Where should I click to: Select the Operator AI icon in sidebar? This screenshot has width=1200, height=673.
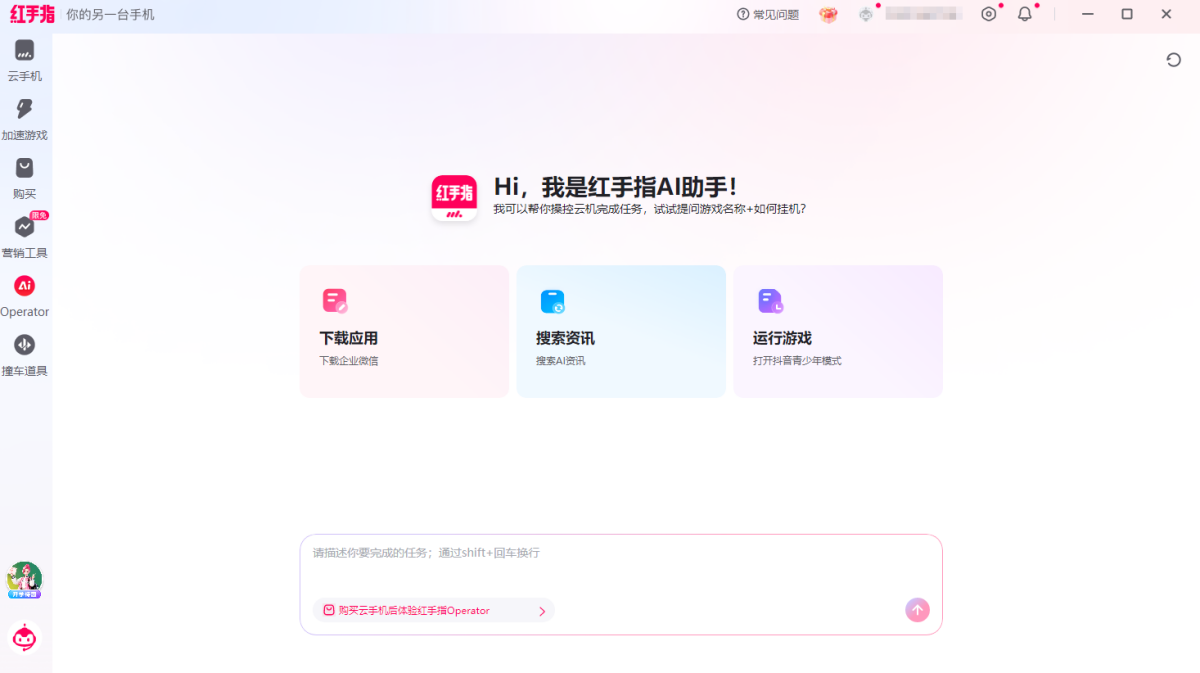coord(25,286)
